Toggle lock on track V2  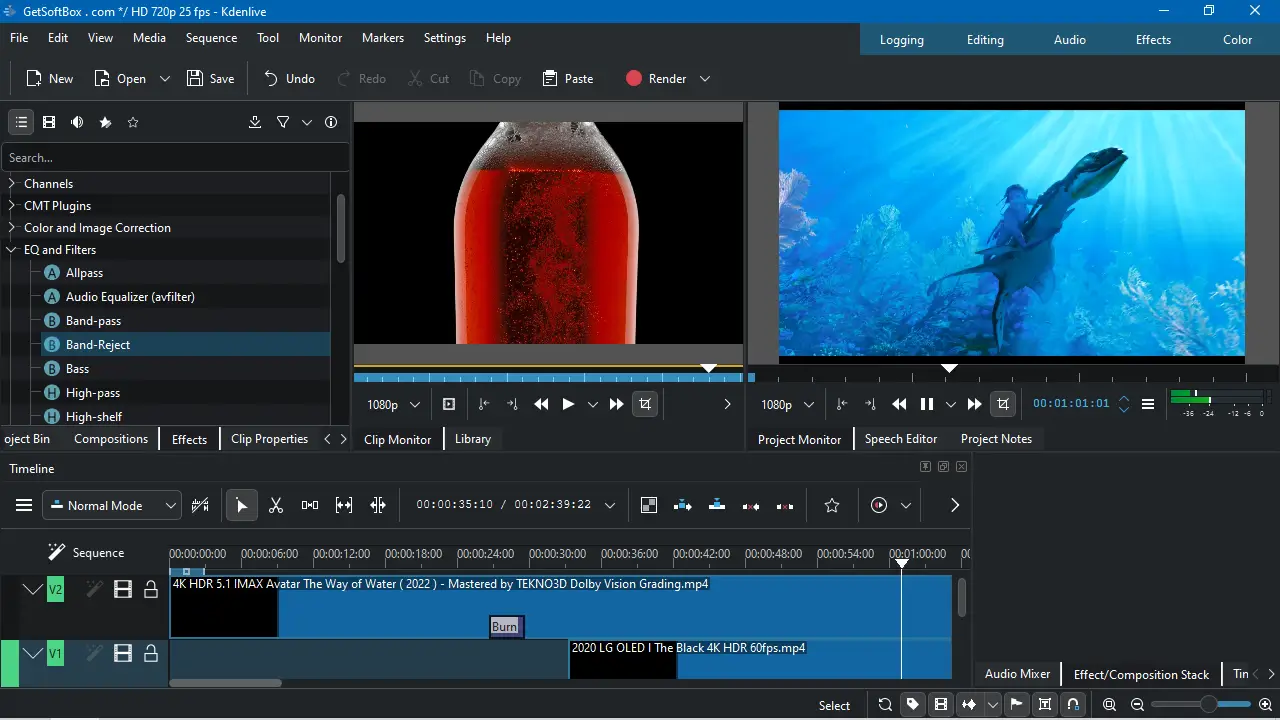coord(151,590)
